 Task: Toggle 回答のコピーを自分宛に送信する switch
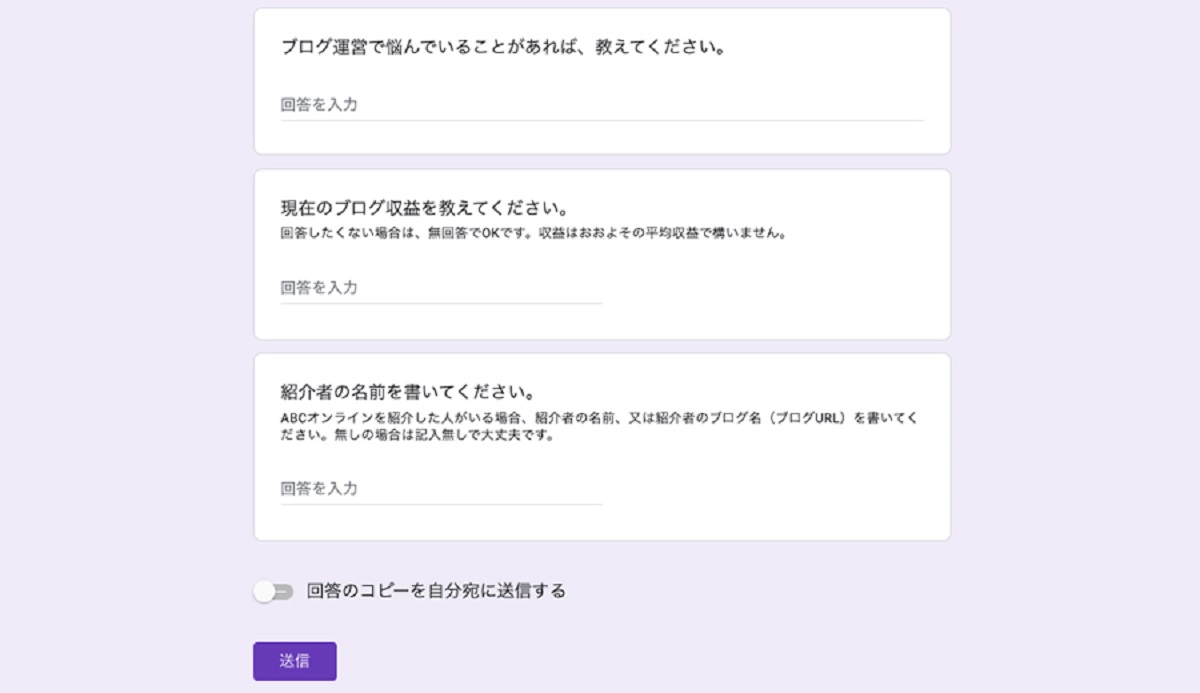click(272, 592)
